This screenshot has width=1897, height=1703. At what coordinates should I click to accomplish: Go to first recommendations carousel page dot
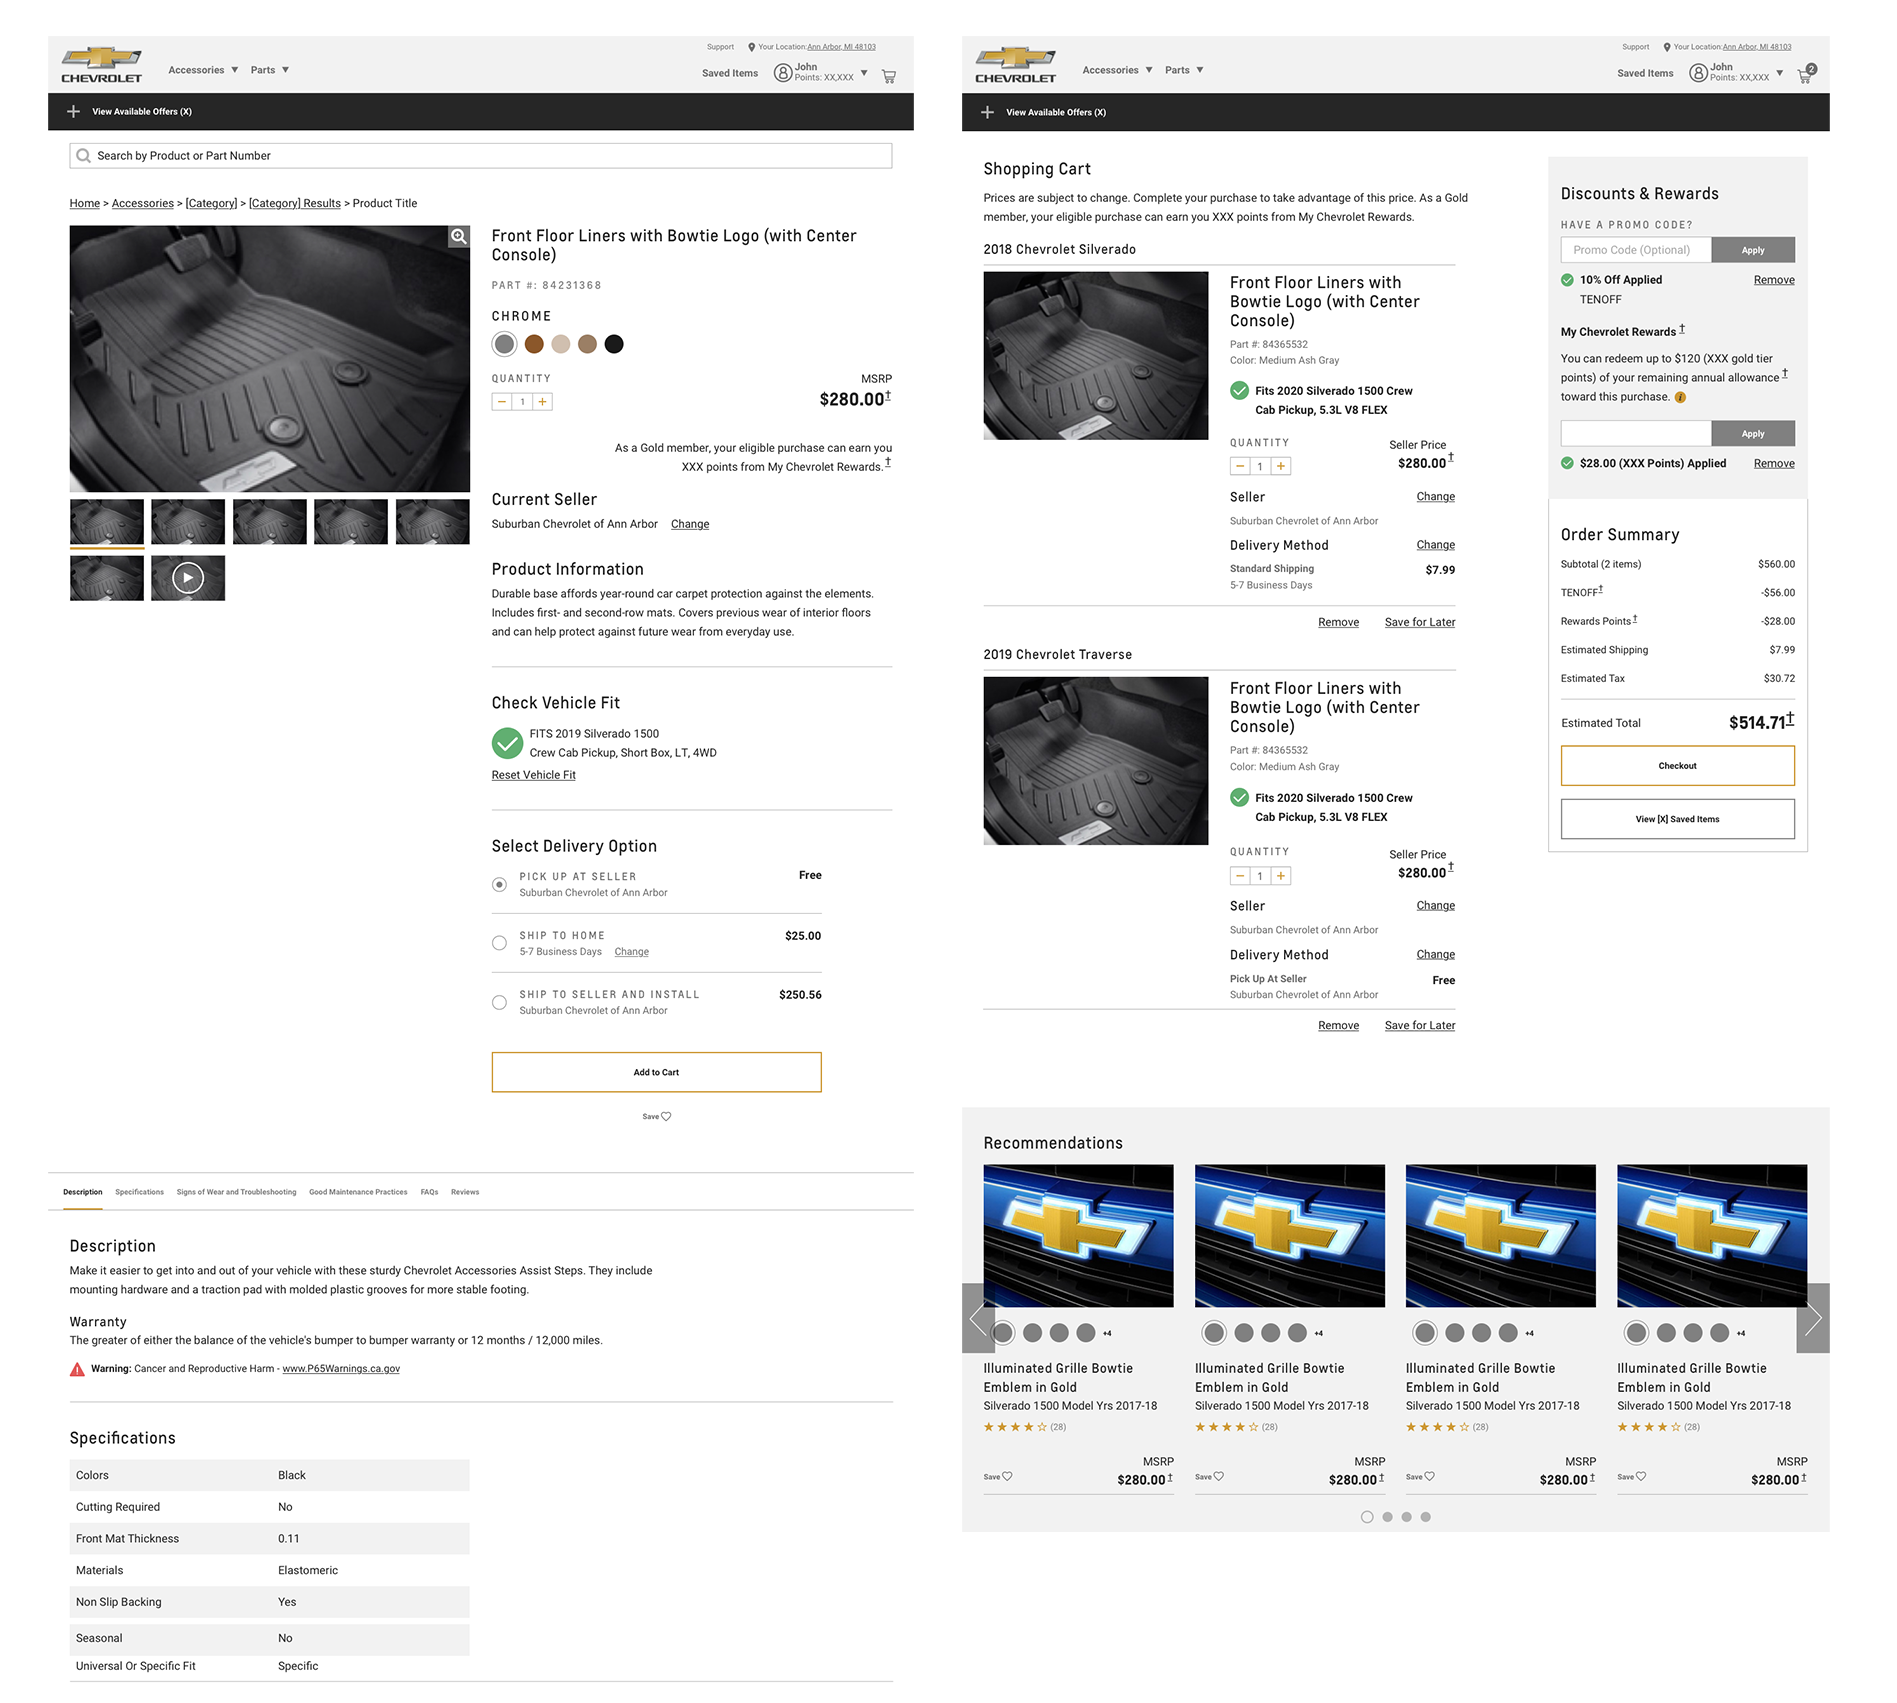[1367, 1517]
